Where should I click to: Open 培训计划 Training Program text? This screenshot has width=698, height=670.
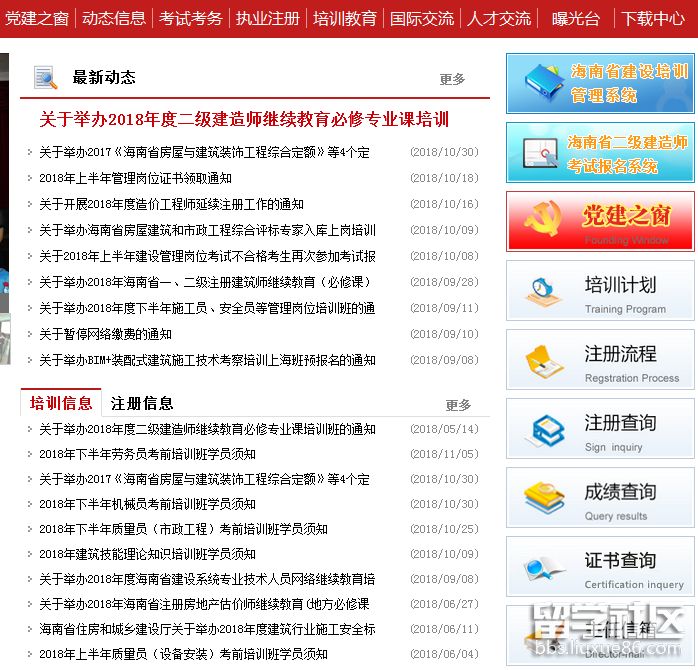(625, 295)
